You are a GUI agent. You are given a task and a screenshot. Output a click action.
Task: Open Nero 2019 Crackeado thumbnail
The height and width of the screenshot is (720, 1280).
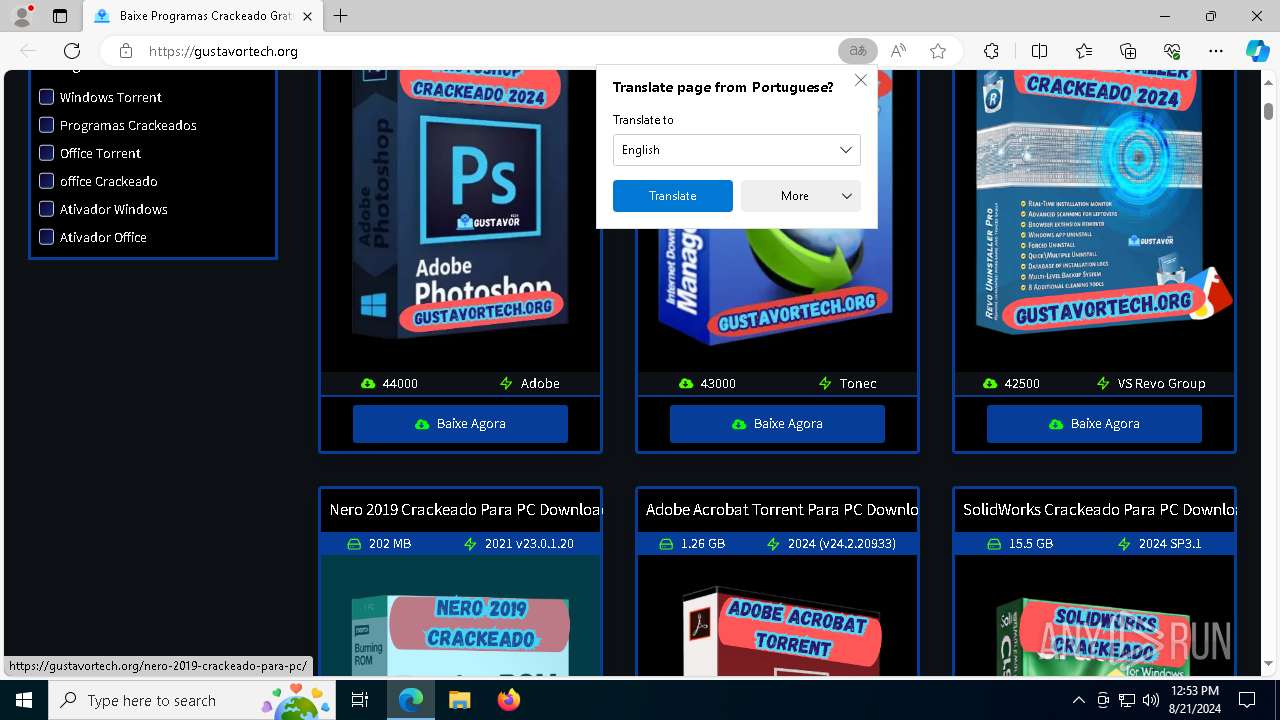pyautogui.click(x=460, y=616)
